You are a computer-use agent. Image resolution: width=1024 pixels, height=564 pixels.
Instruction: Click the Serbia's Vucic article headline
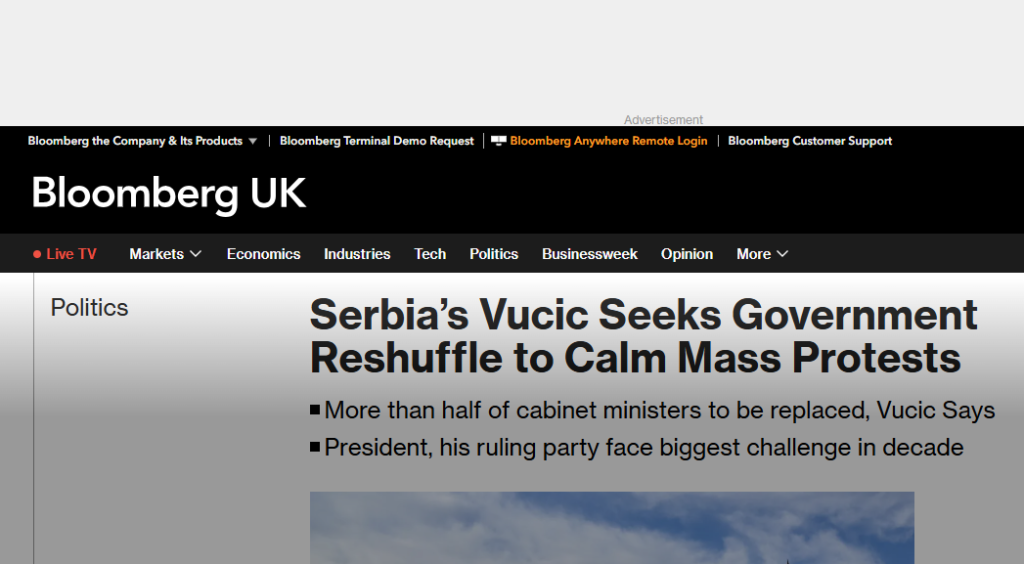pyautogui.click(x=643, y=336)
